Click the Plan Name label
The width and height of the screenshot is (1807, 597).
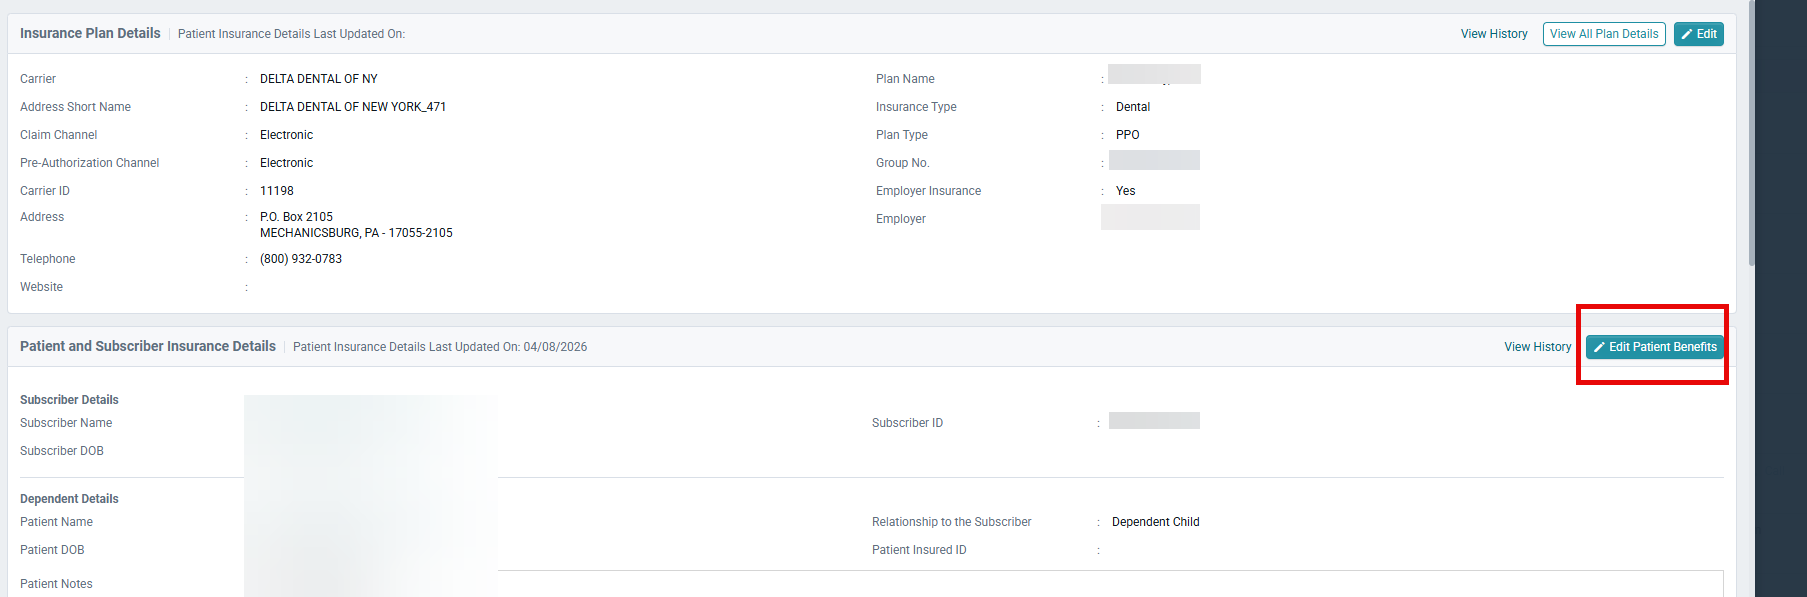(x=905, y=79)
